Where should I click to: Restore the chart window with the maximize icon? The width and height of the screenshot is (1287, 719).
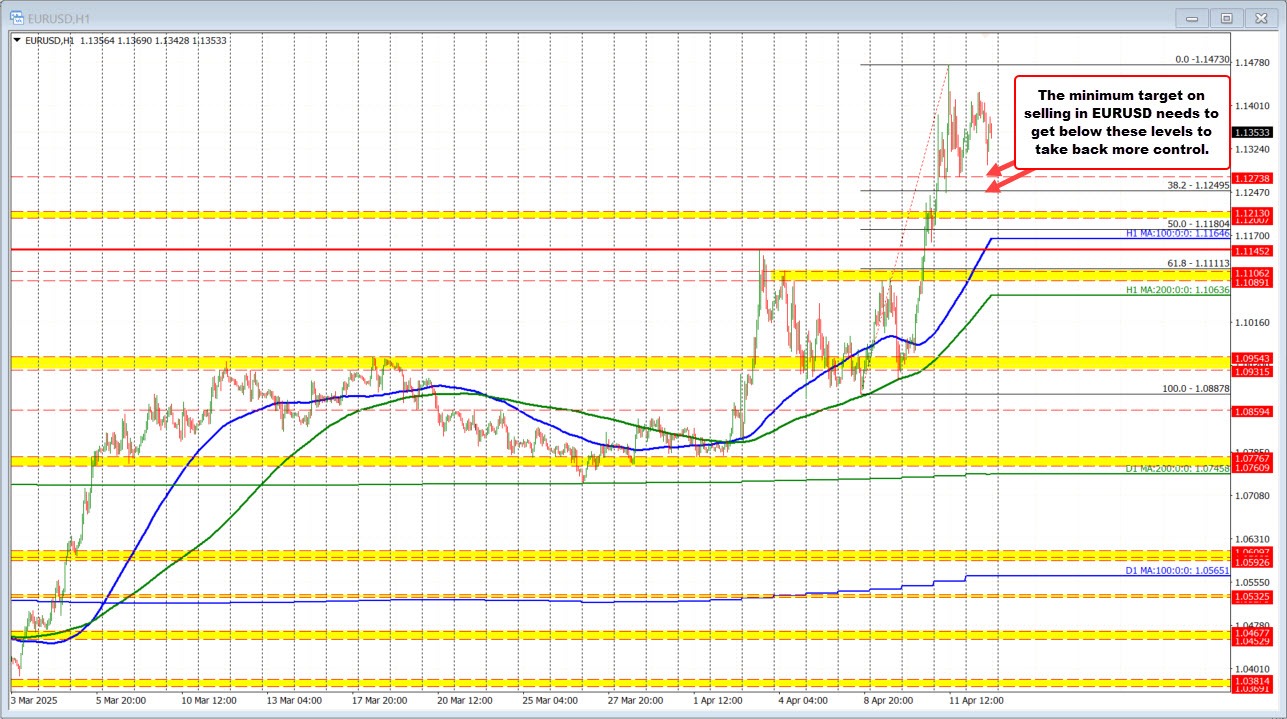tap(1226, 17)
